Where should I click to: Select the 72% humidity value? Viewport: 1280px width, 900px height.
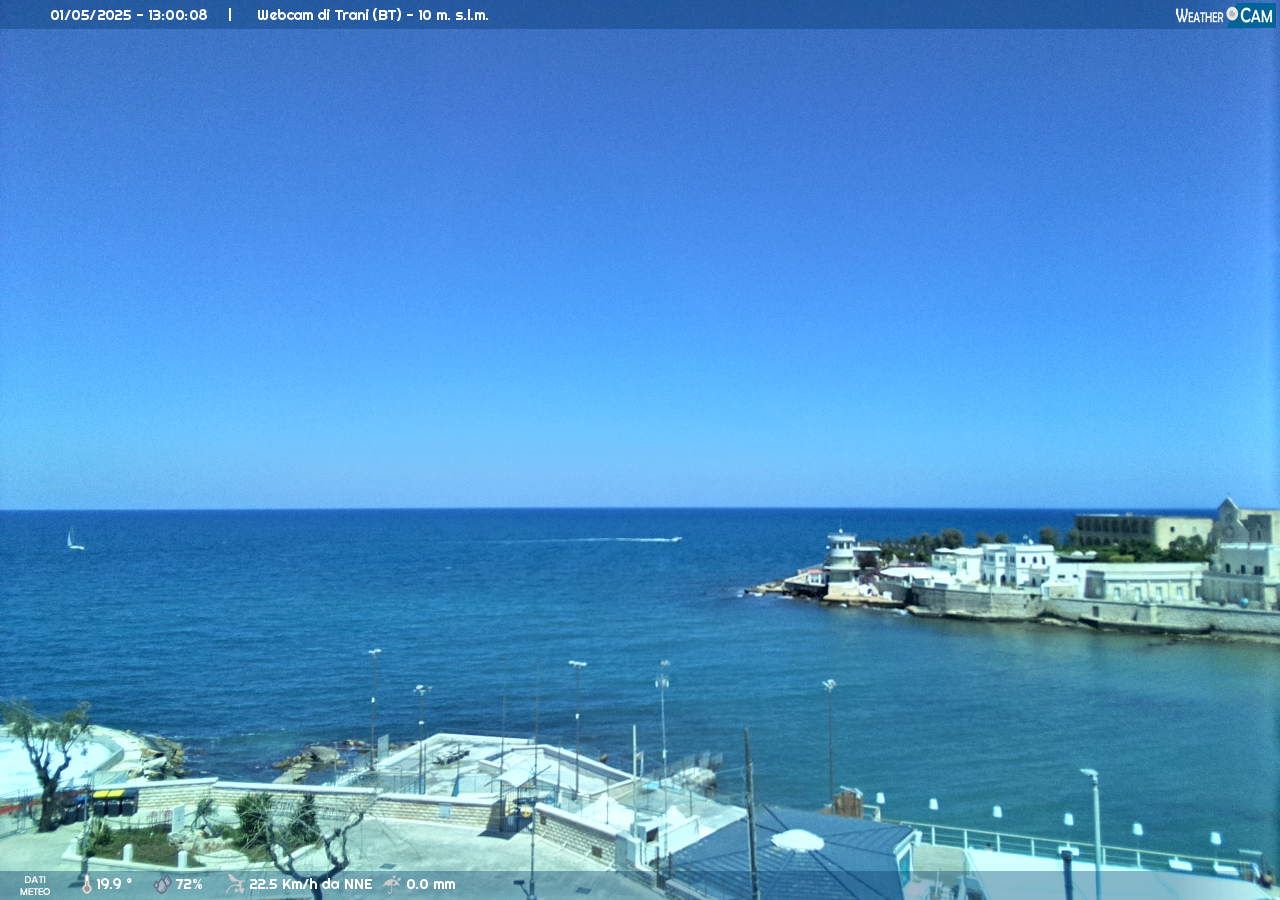point(189,884)
